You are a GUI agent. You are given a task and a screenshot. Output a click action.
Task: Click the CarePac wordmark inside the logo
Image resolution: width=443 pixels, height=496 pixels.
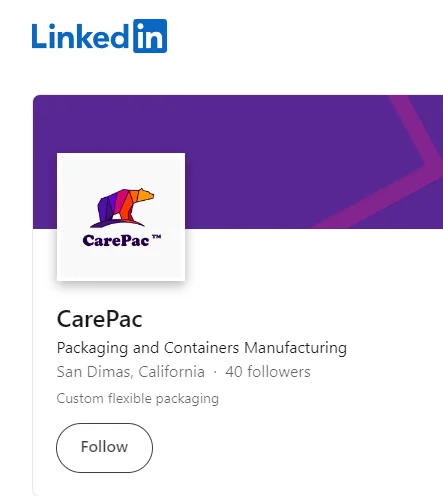[x=116, y=241]
